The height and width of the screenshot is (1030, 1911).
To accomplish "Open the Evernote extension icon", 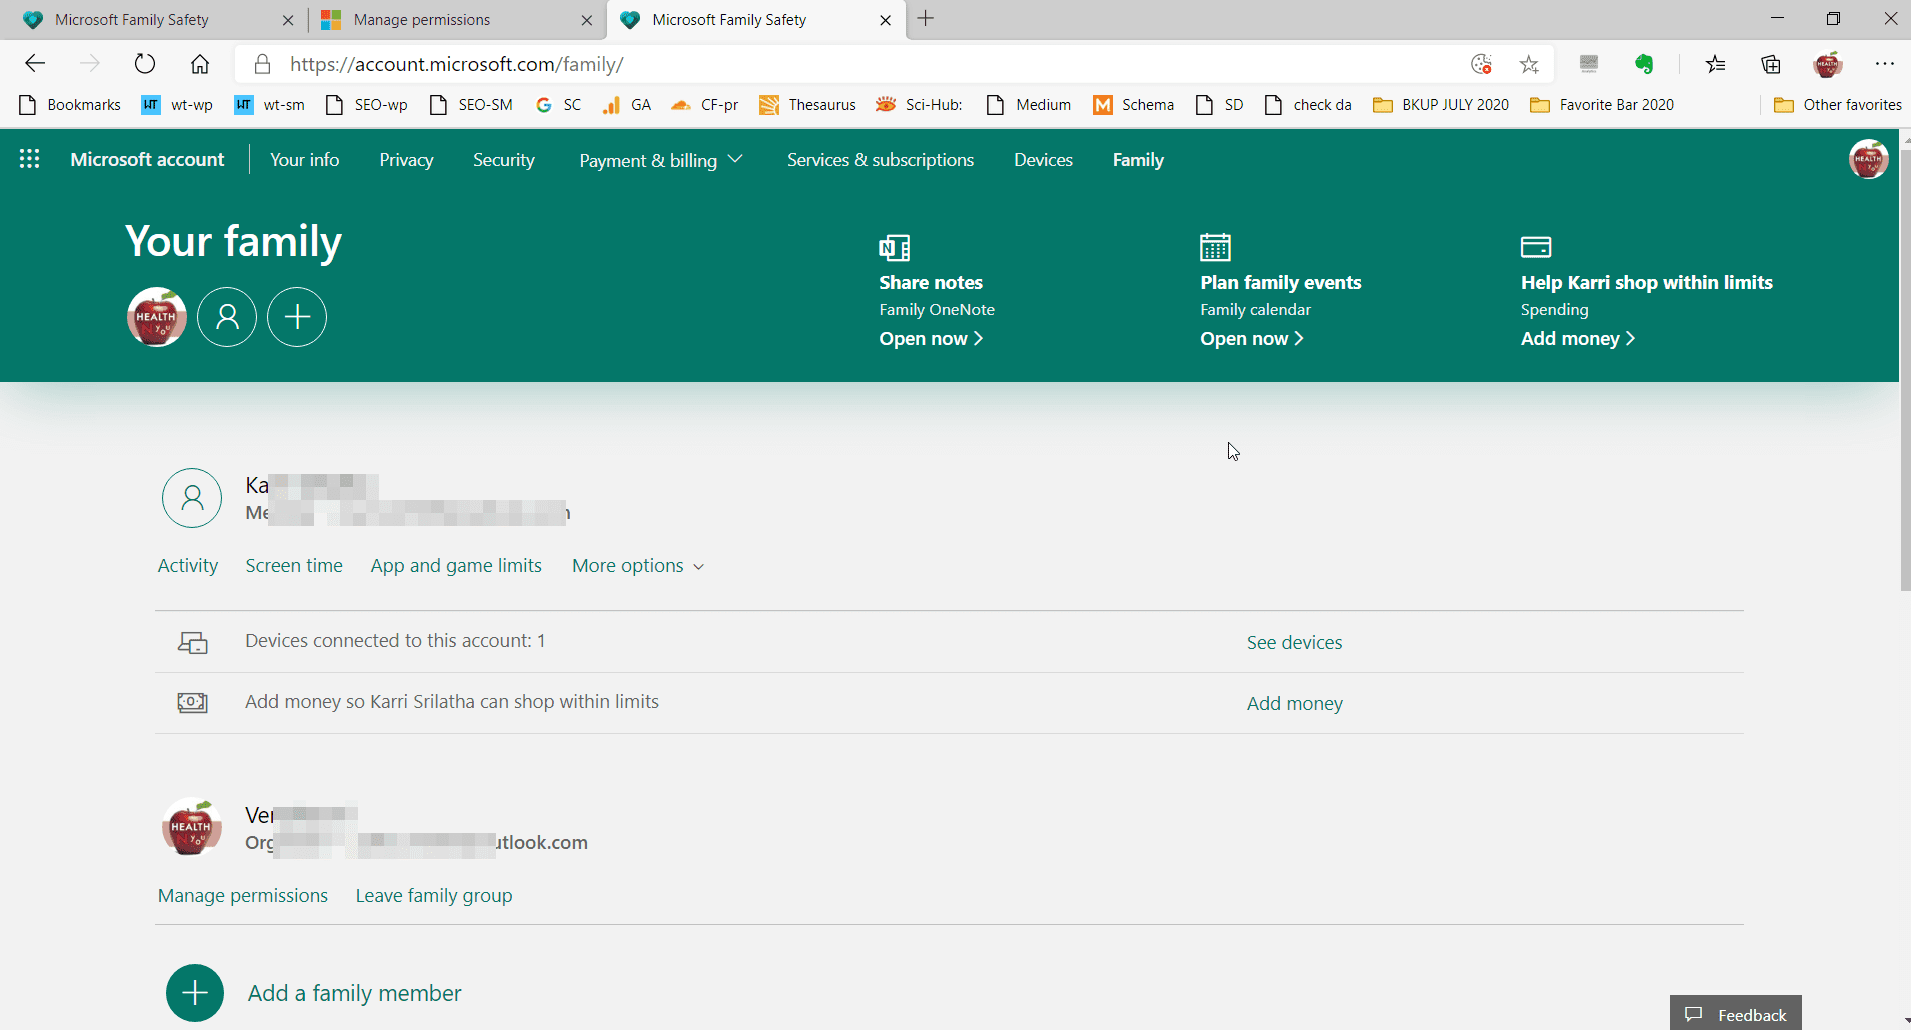I will (1644, 64).
